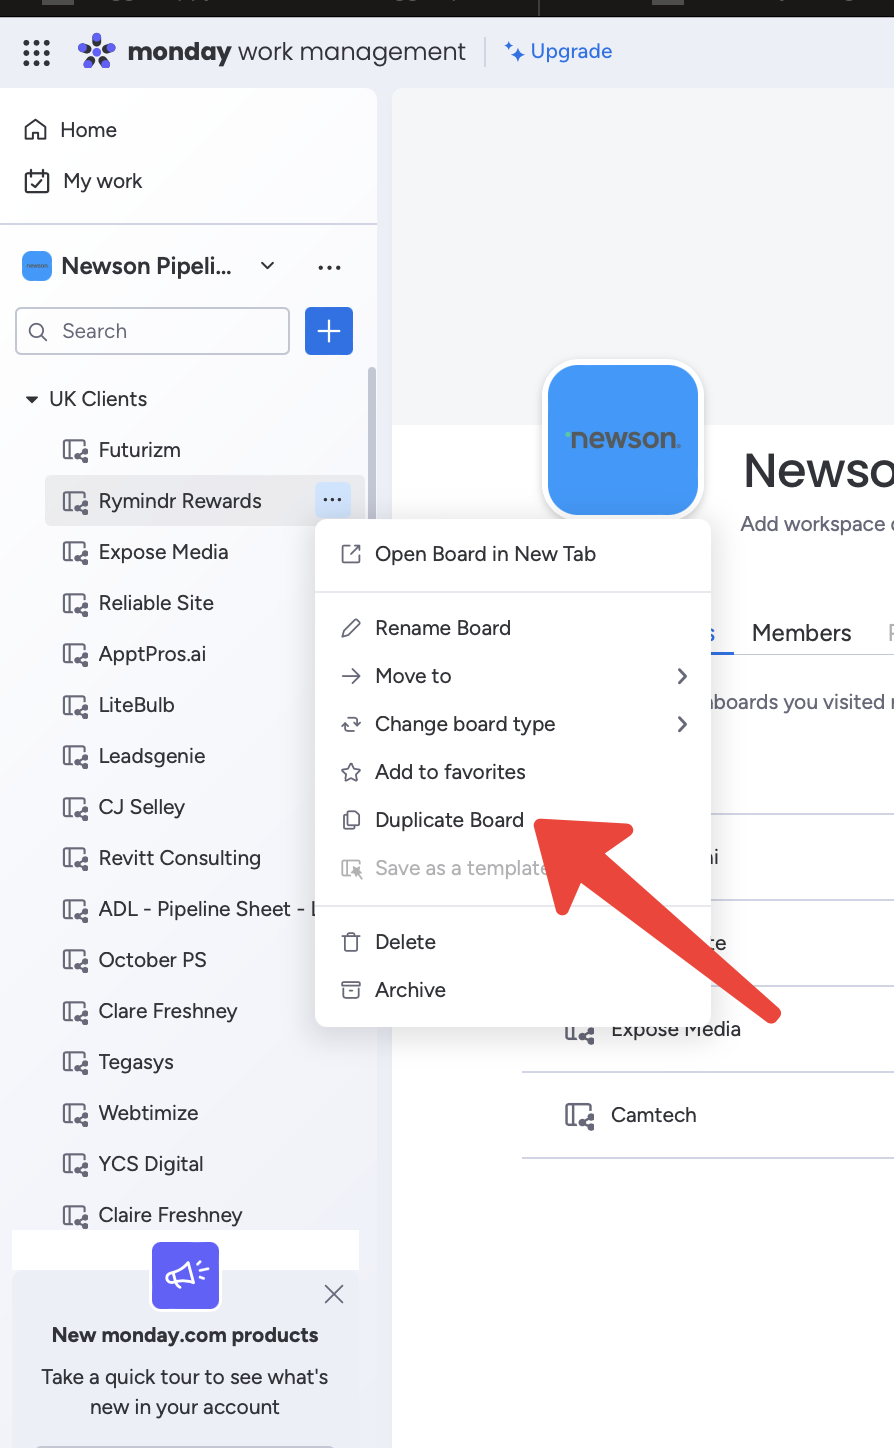The height and width of the screenshot is (1448, 894).
Task: Click the My work calendar icon
Action: click(x=37, y=181)
